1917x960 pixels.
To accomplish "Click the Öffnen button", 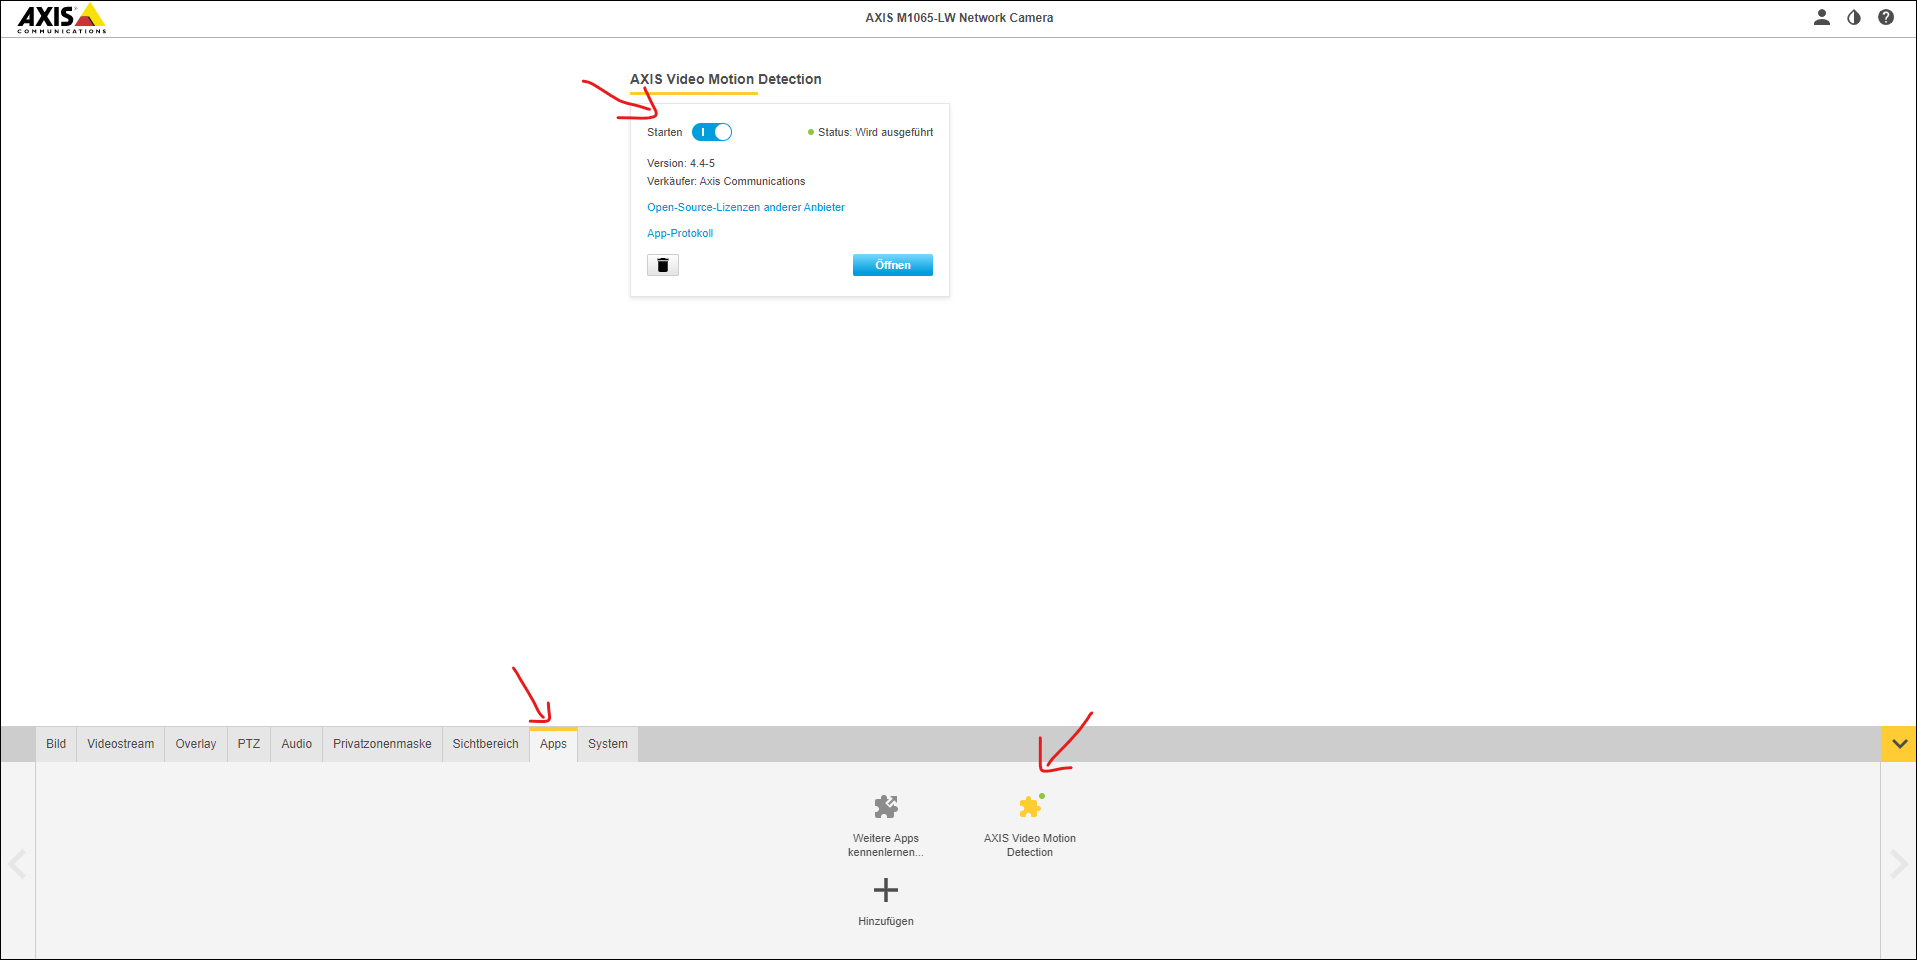I will pos(893,265).
